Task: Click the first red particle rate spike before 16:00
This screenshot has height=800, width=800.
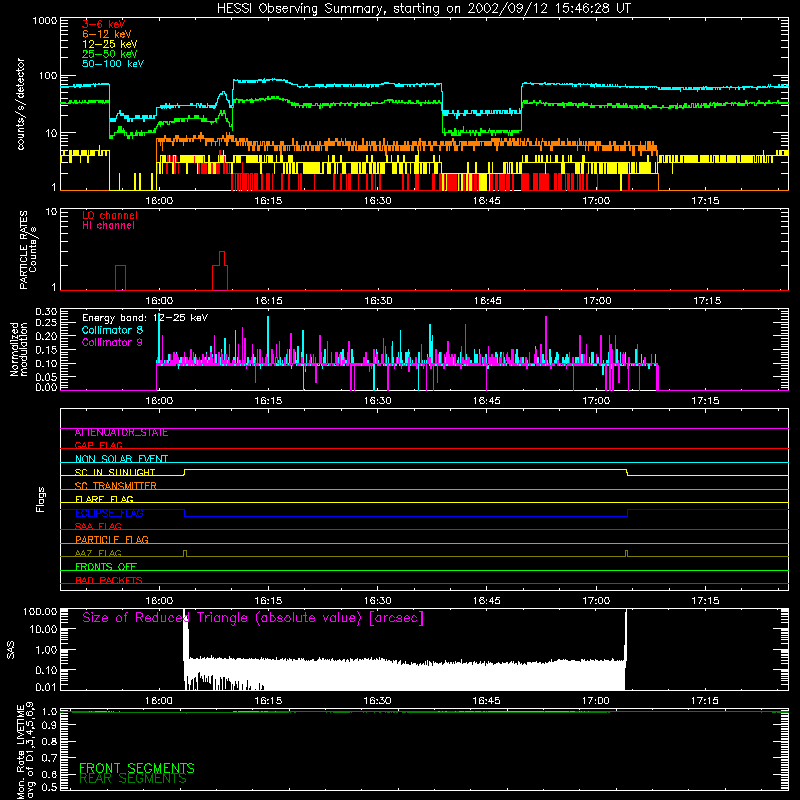Action: [120, 278]
